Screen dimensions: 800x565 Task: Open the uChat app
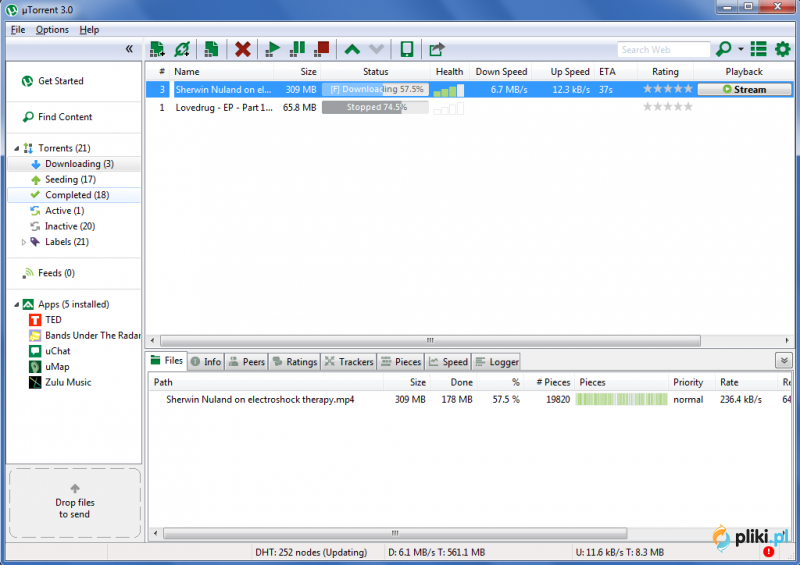click(58, 351)
